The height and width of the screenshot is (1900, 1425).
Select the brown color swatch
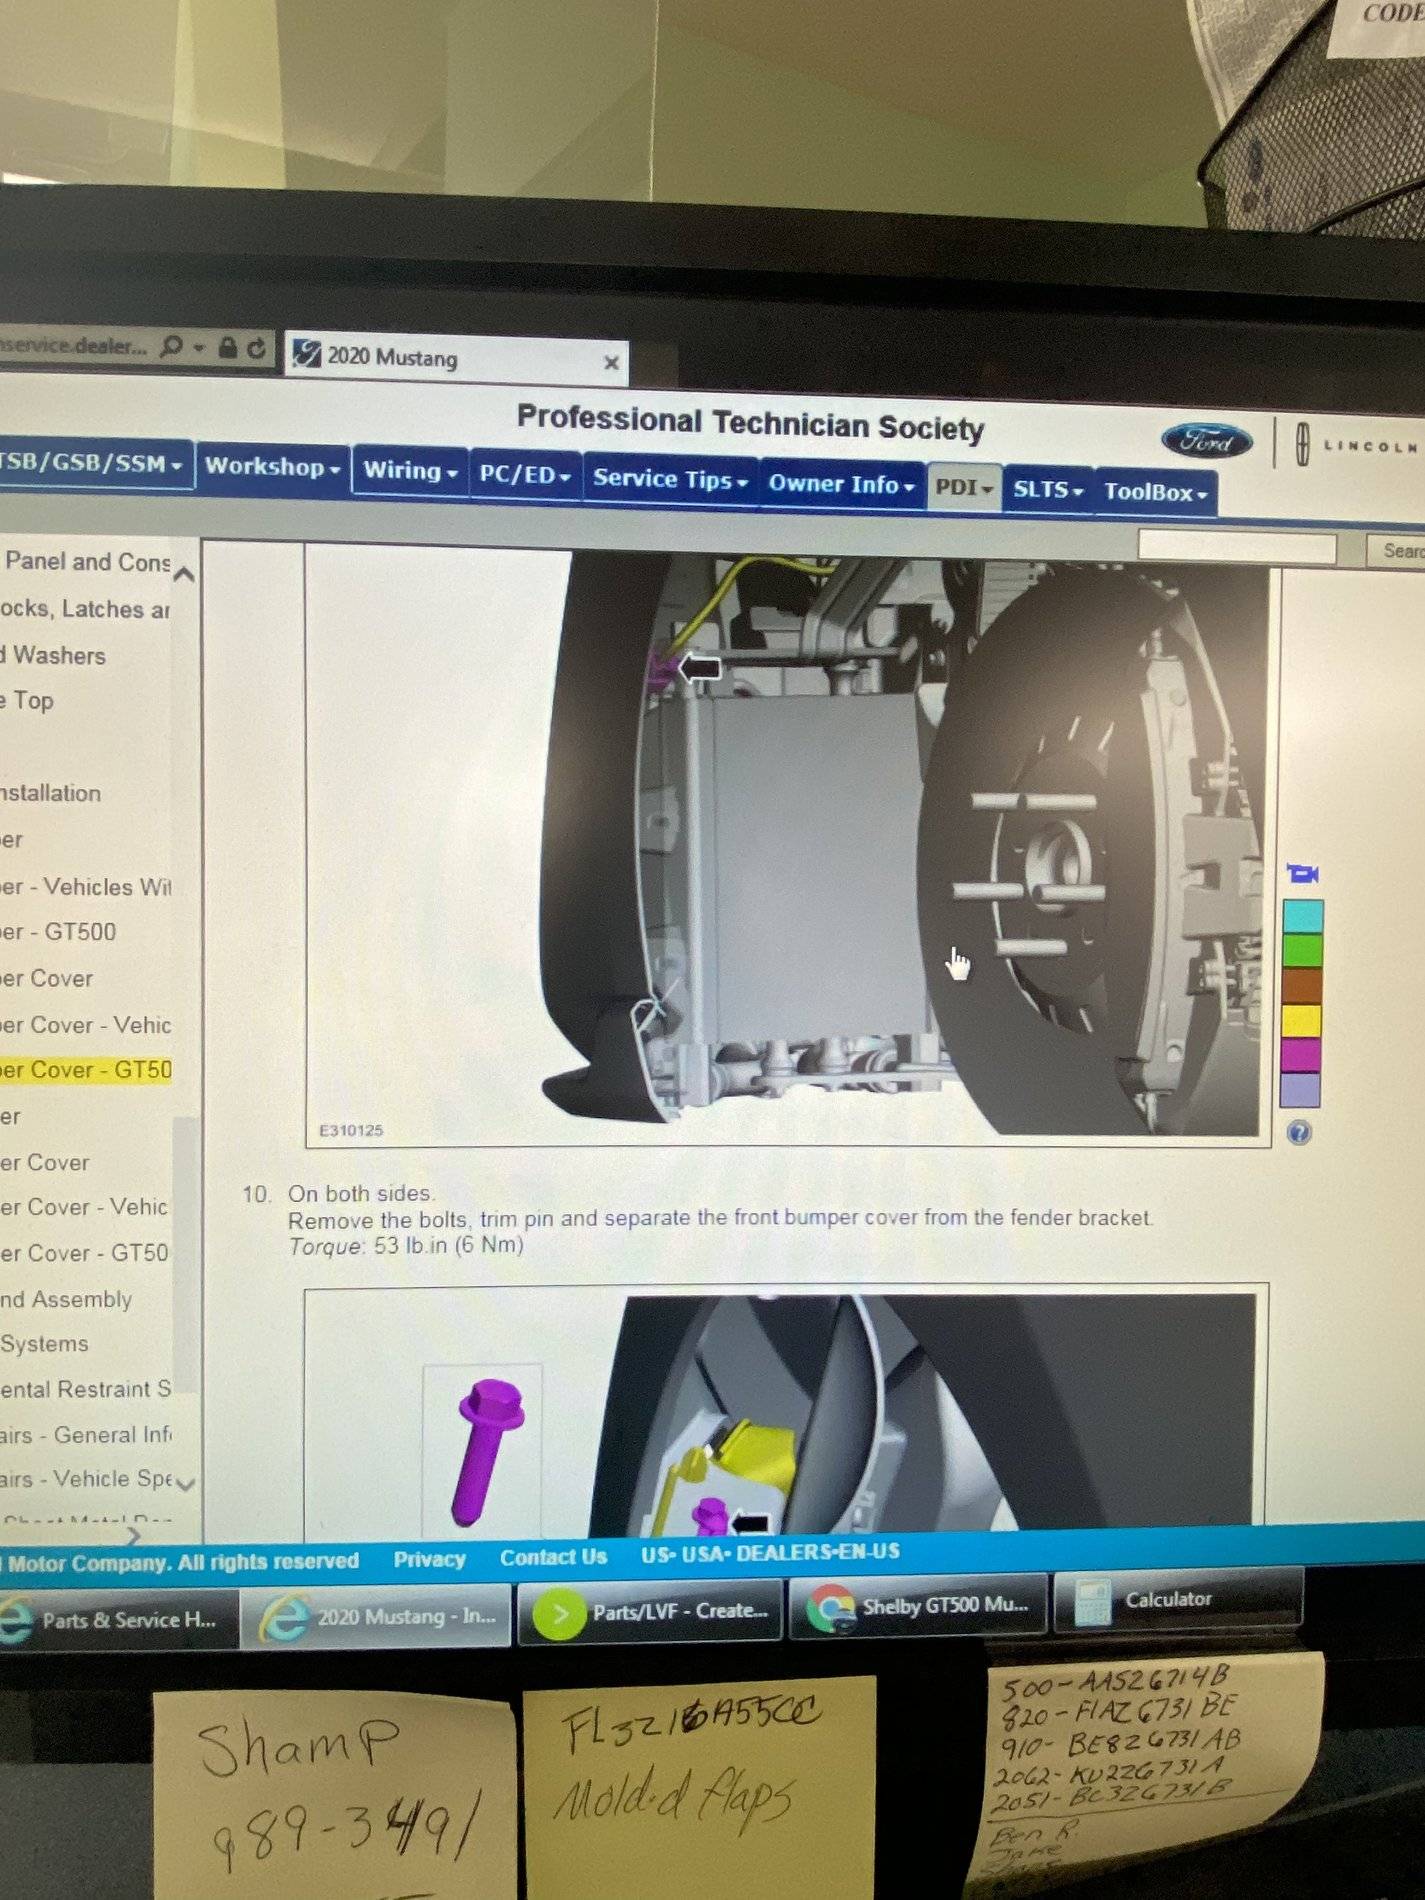[x=1302, y=985]
